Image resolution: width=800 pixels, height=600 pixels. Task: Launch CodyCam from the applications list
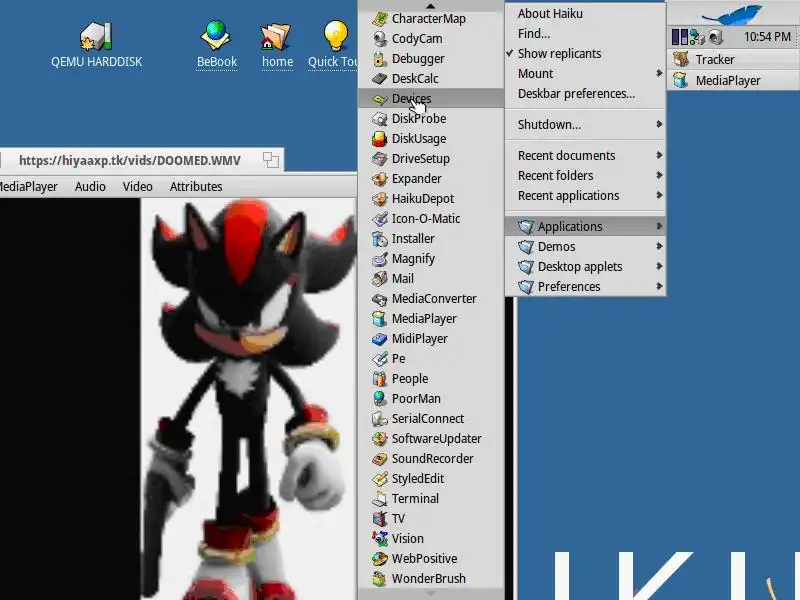coord(380,39)
